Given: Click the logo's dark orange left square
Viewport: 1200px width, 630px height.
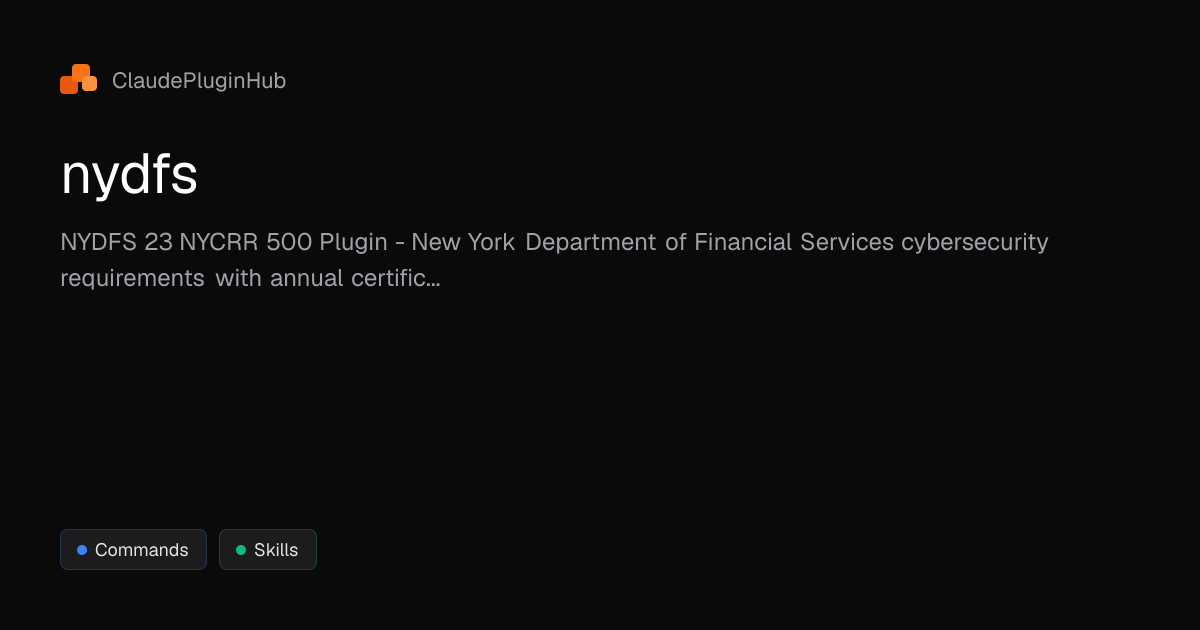Looking at the screenshot, I should (69, 85).
